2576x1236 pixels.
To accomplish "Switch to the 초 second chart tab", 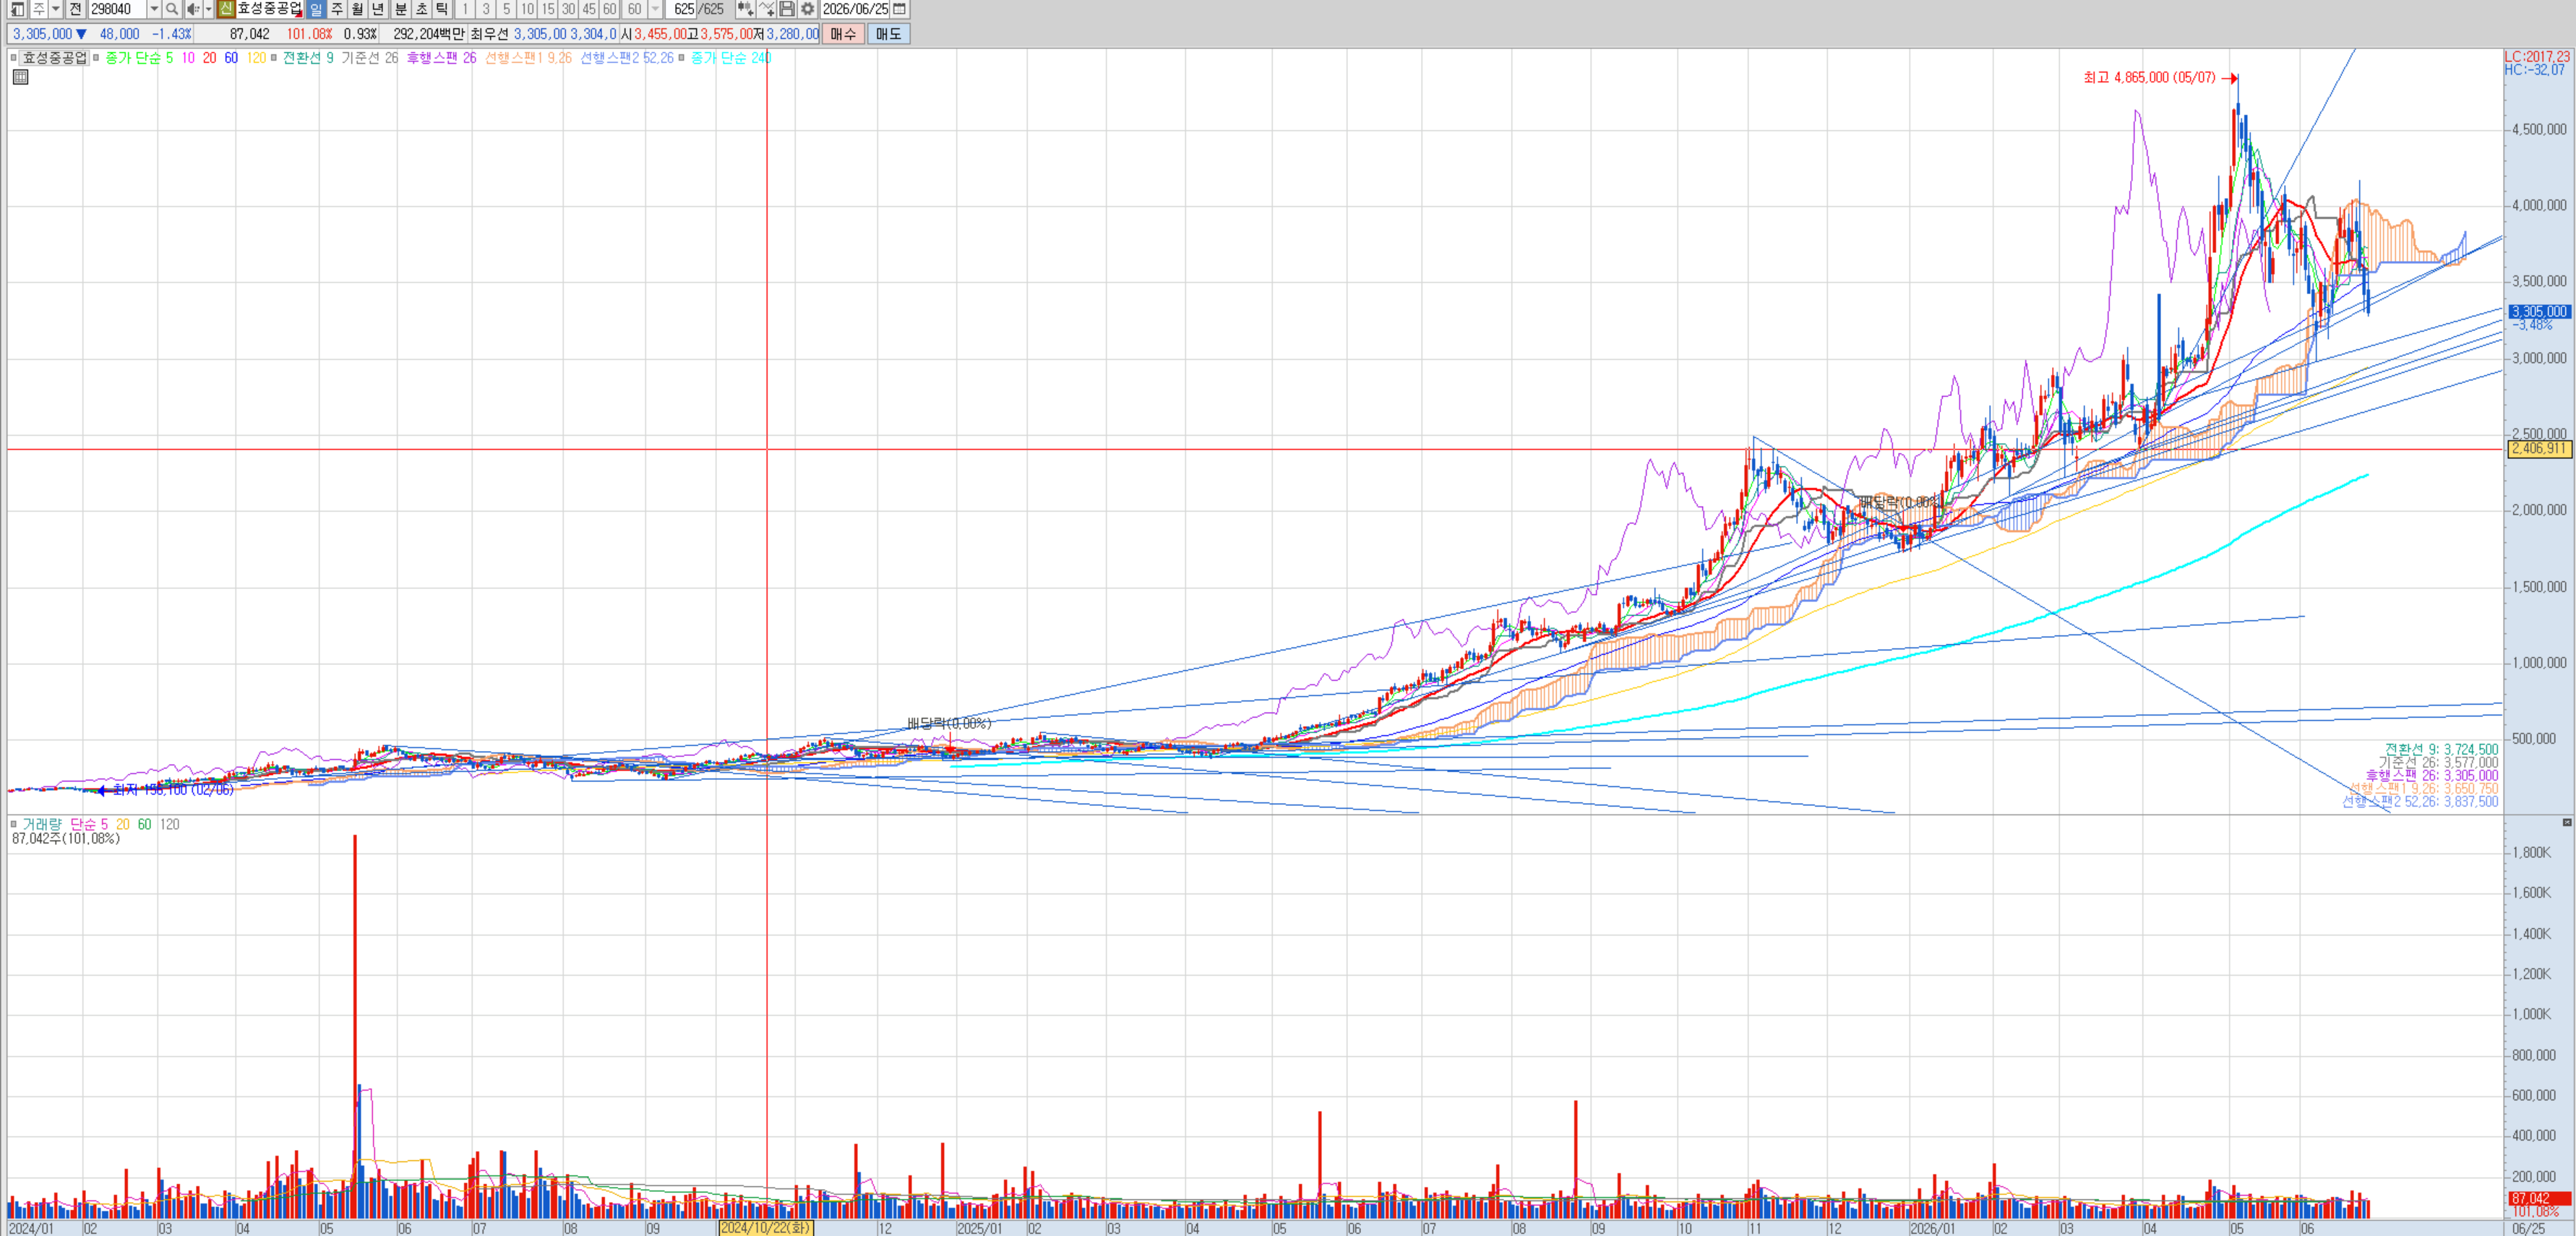I will click(421, 9).
